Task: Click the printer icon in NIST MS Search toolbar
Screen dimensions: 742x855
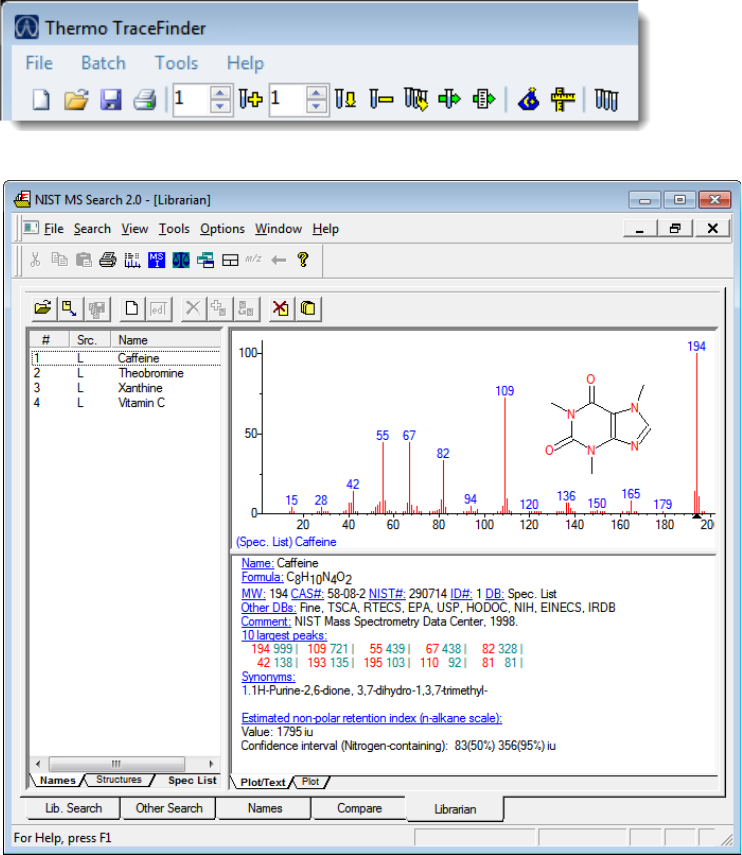Action: coord(108,260)
